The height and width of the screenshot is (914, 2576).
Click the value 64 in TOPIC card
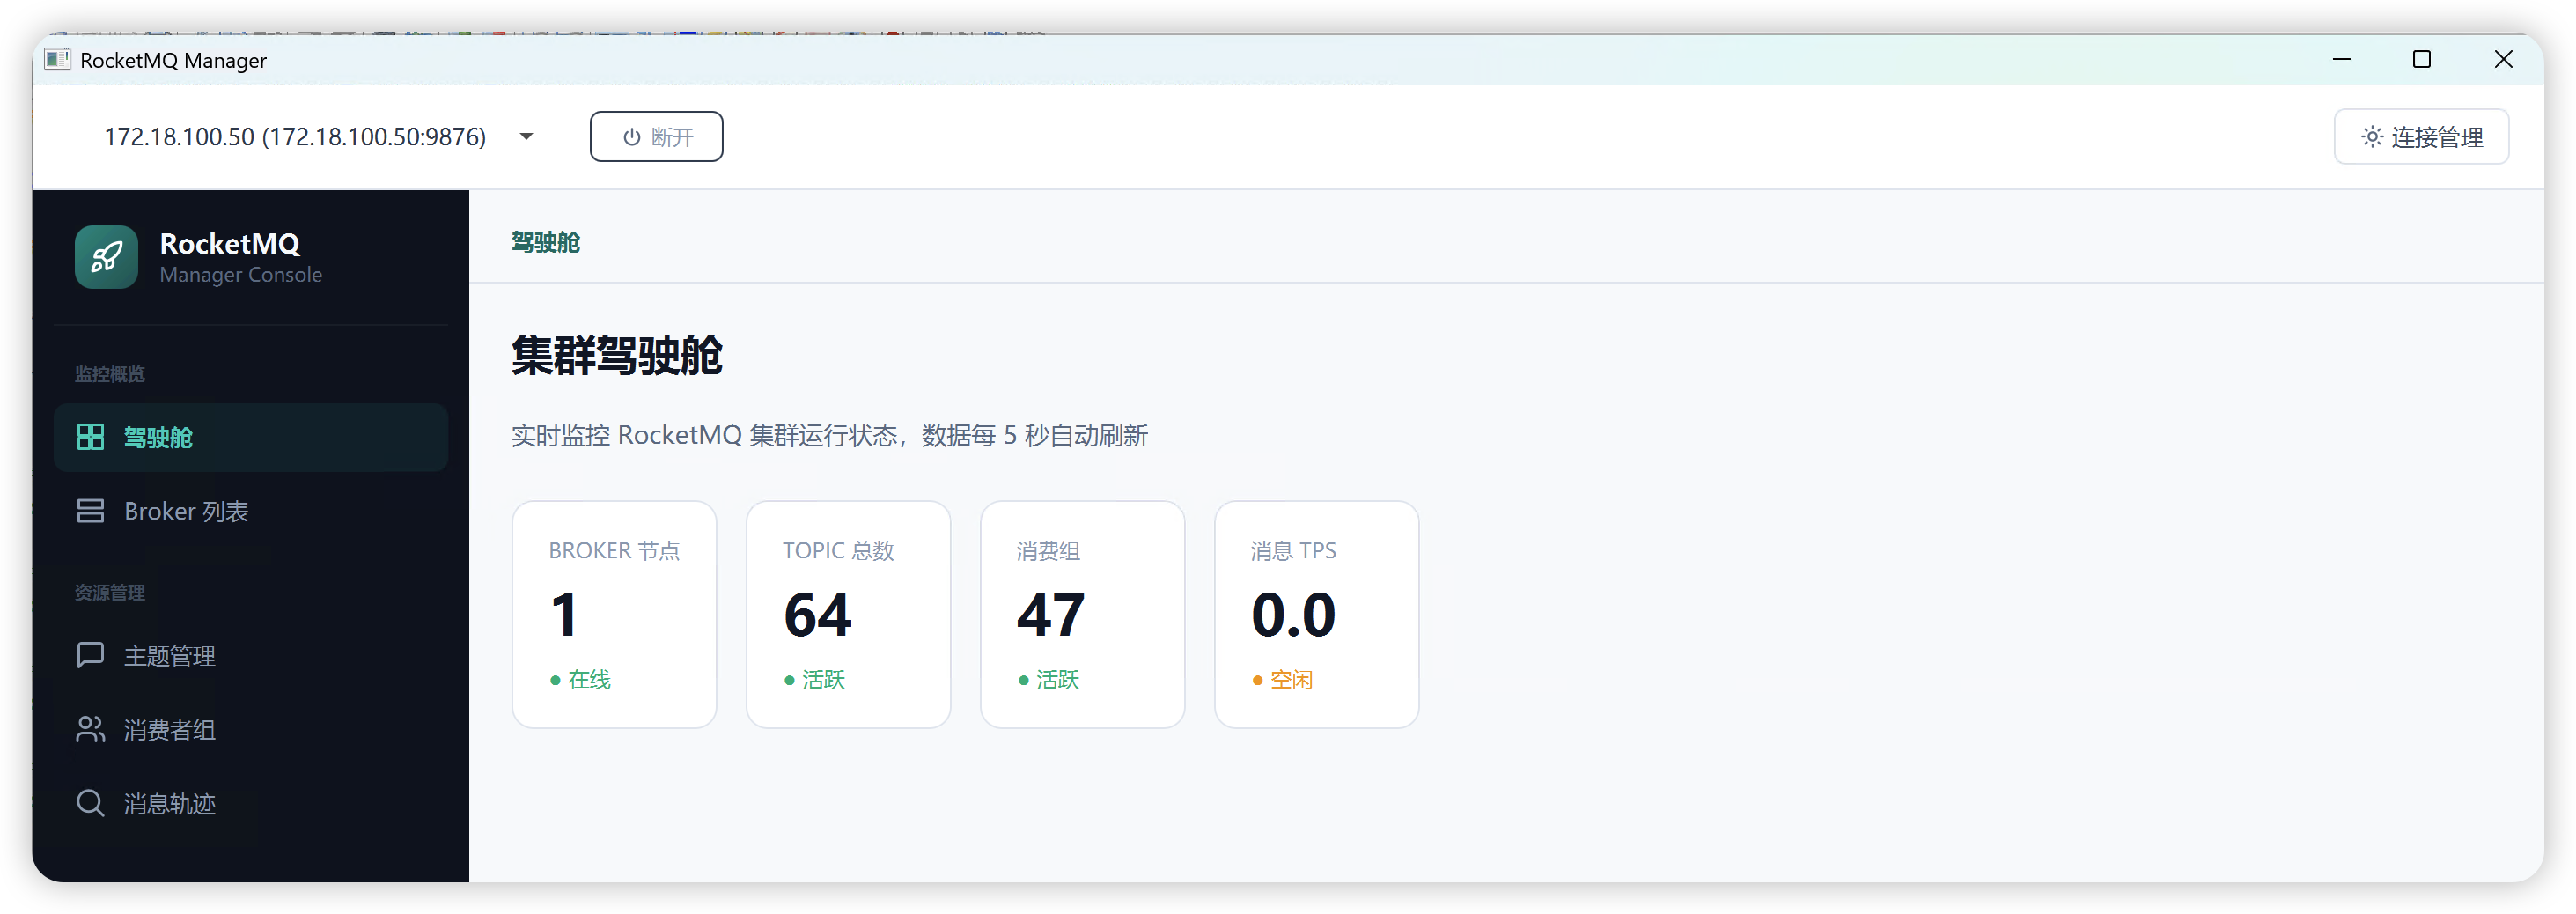818,614
